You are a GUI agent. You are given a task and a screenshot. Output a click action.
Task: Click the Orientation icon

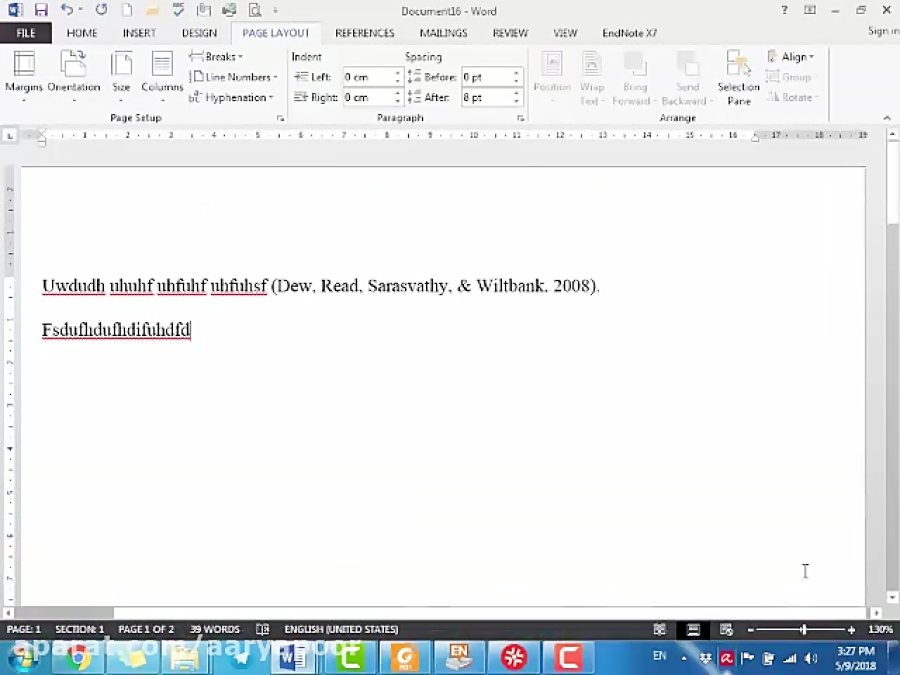tap(73, 73)
